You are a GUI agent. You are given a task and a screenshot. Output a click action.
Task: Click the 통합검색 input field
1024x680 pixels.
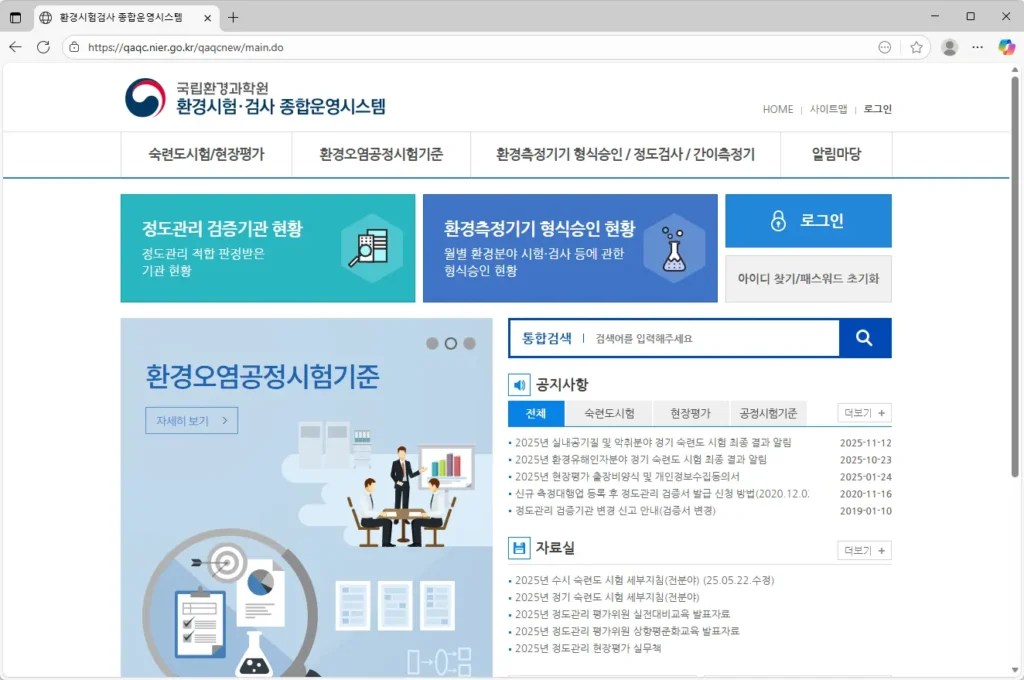714,338
